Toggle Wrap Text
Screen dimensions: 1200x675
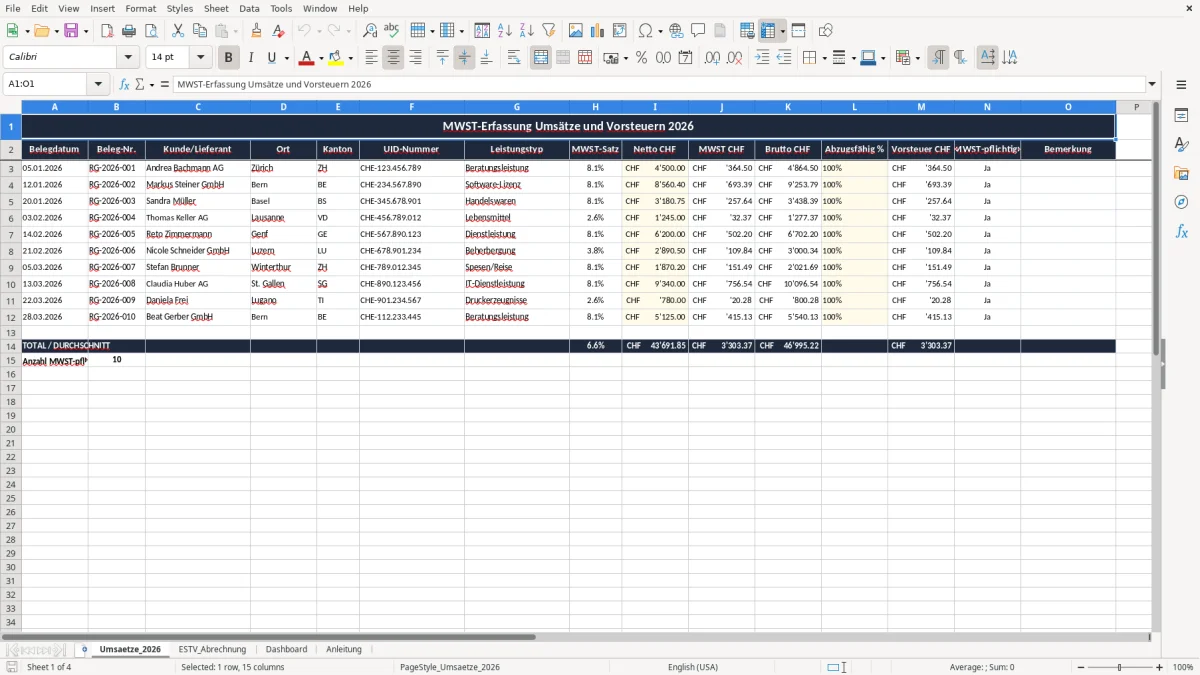[514, 58]
